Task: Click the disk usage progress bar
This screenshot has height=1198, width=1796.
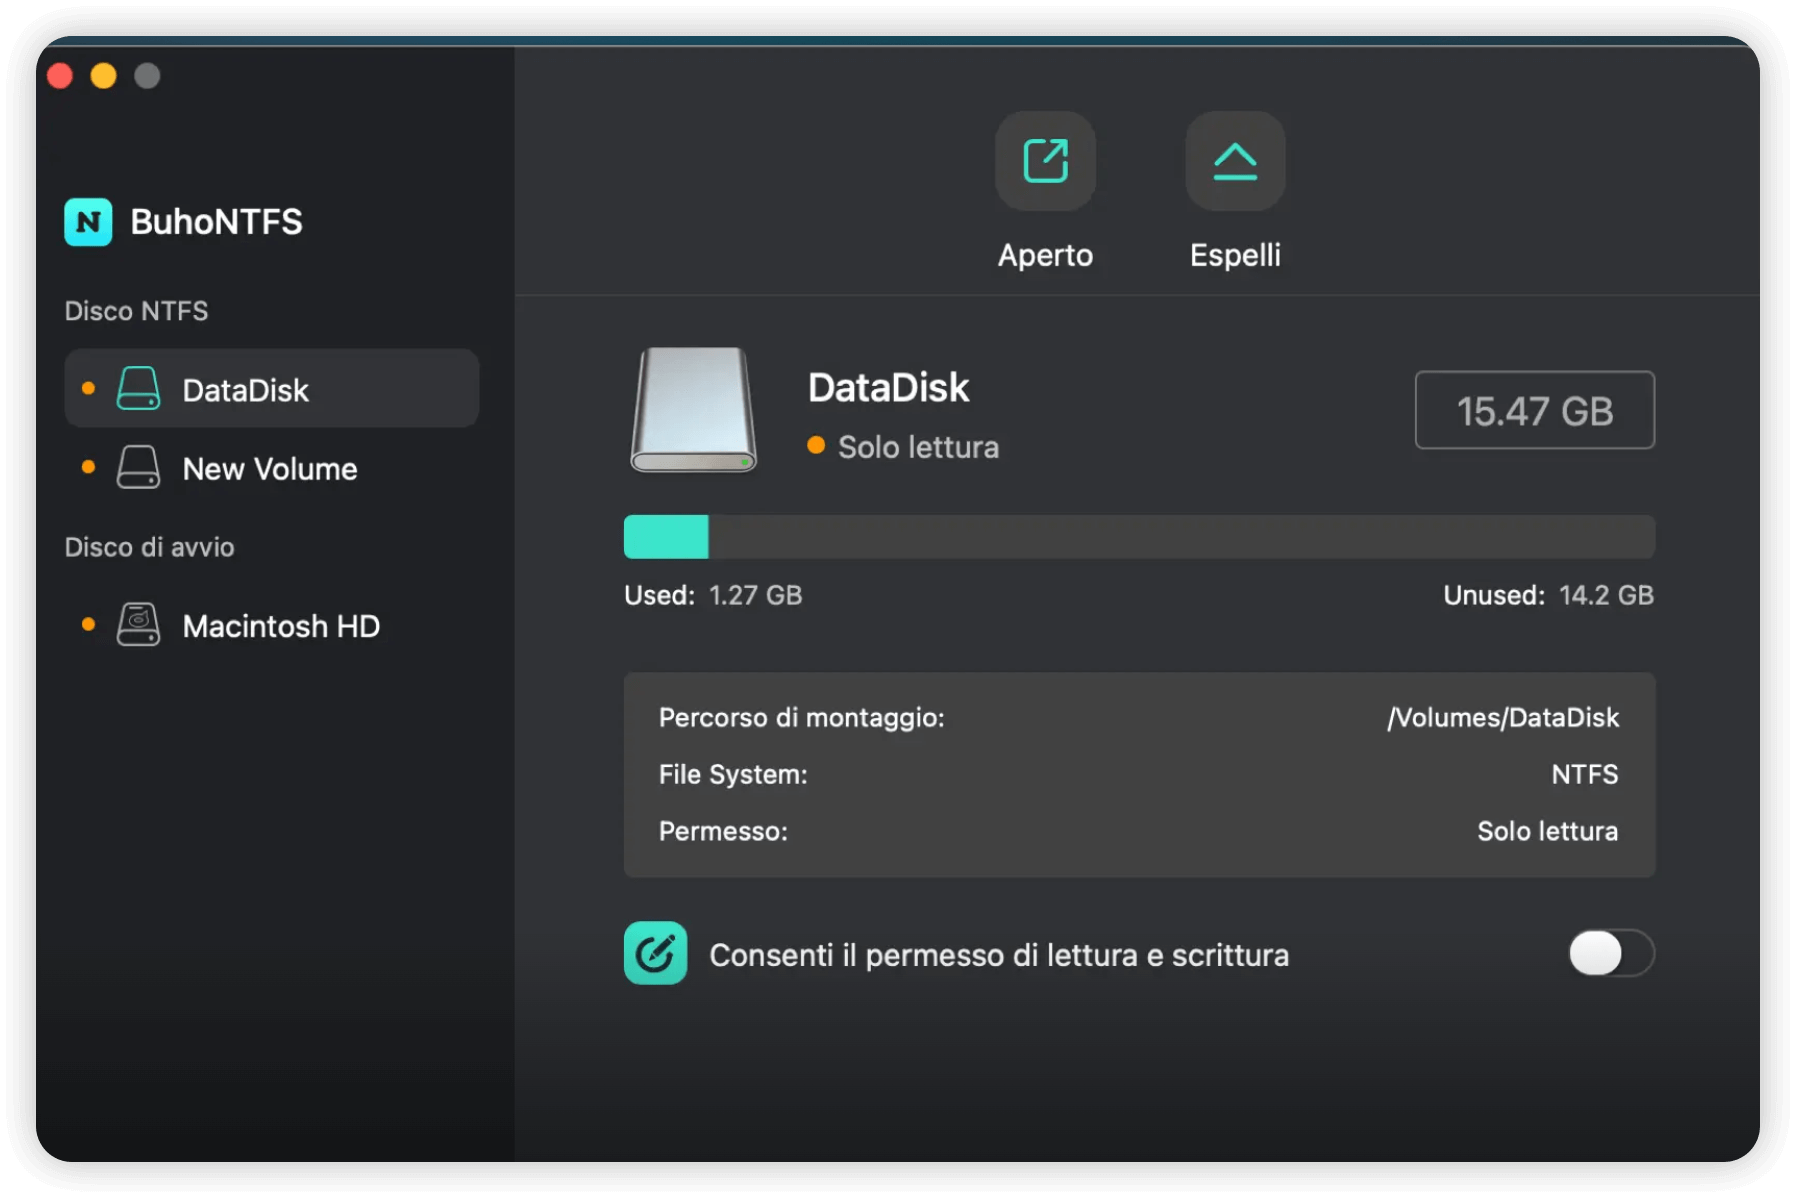Action: coord(1139,537)
